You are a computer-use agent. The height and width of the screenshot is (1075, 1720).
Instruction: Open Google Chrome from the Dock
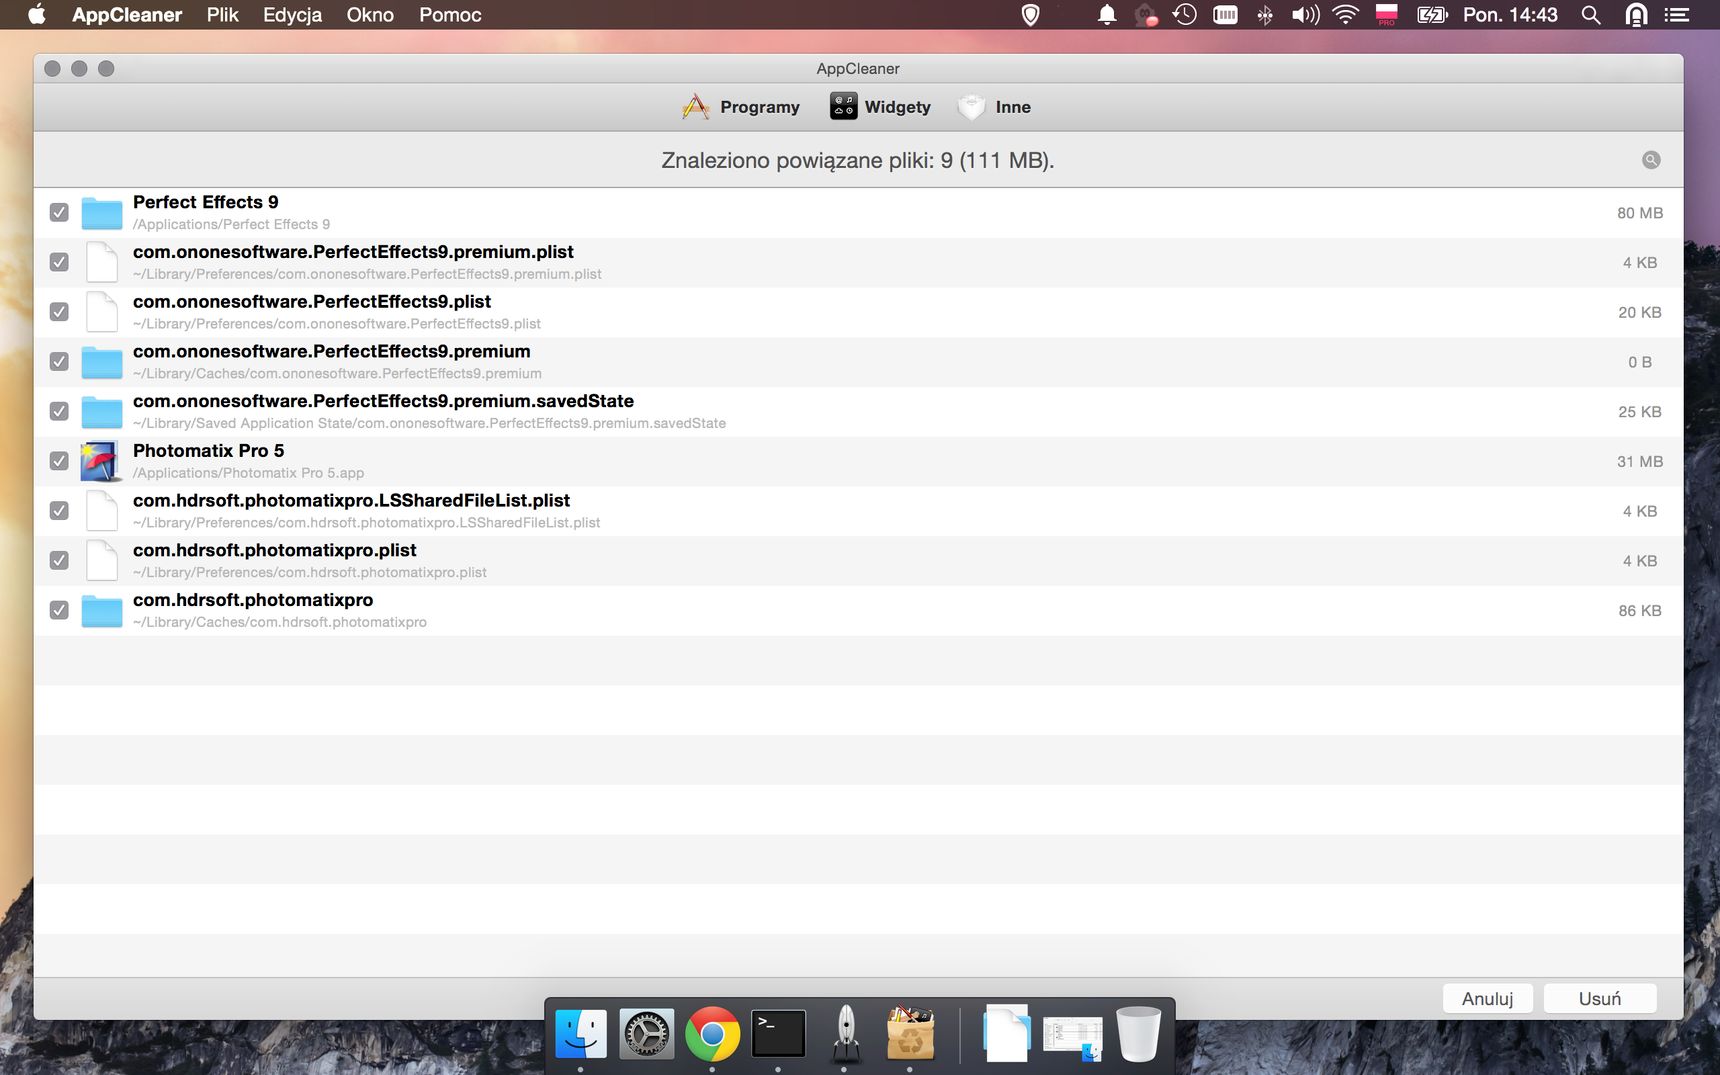pyautogui.click(x=712, y=1033)
